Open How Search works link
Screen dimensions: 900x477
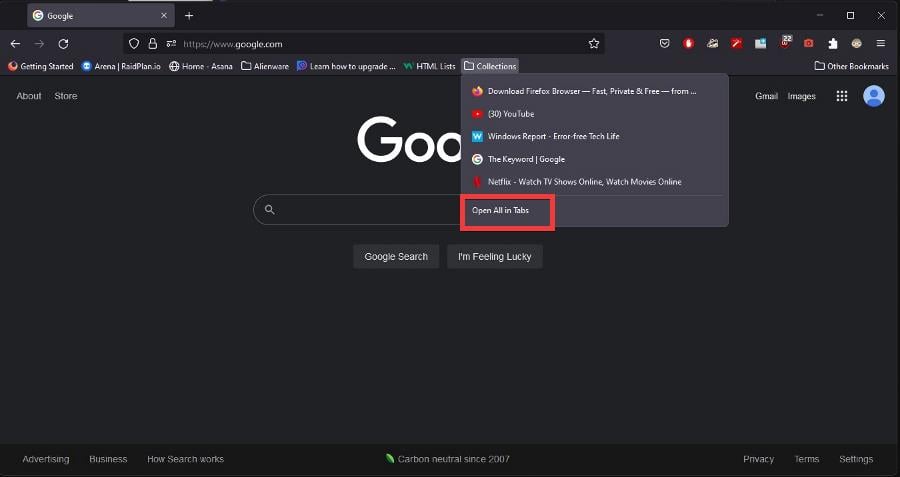[x=185, y=459]
